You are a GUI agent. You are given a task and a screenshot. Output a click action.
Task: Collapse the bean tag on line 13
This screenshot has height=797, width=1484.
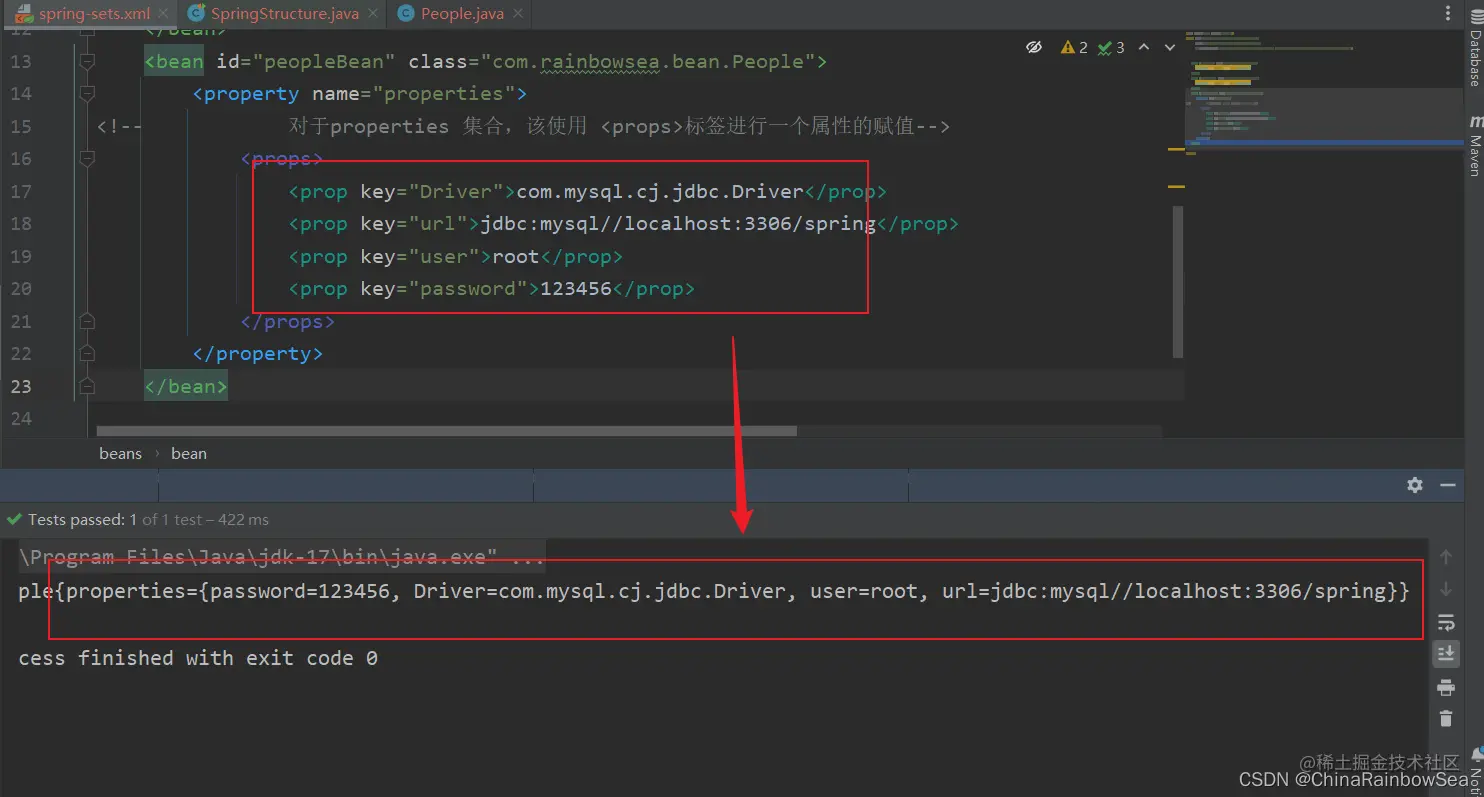(x=87, y=62)
